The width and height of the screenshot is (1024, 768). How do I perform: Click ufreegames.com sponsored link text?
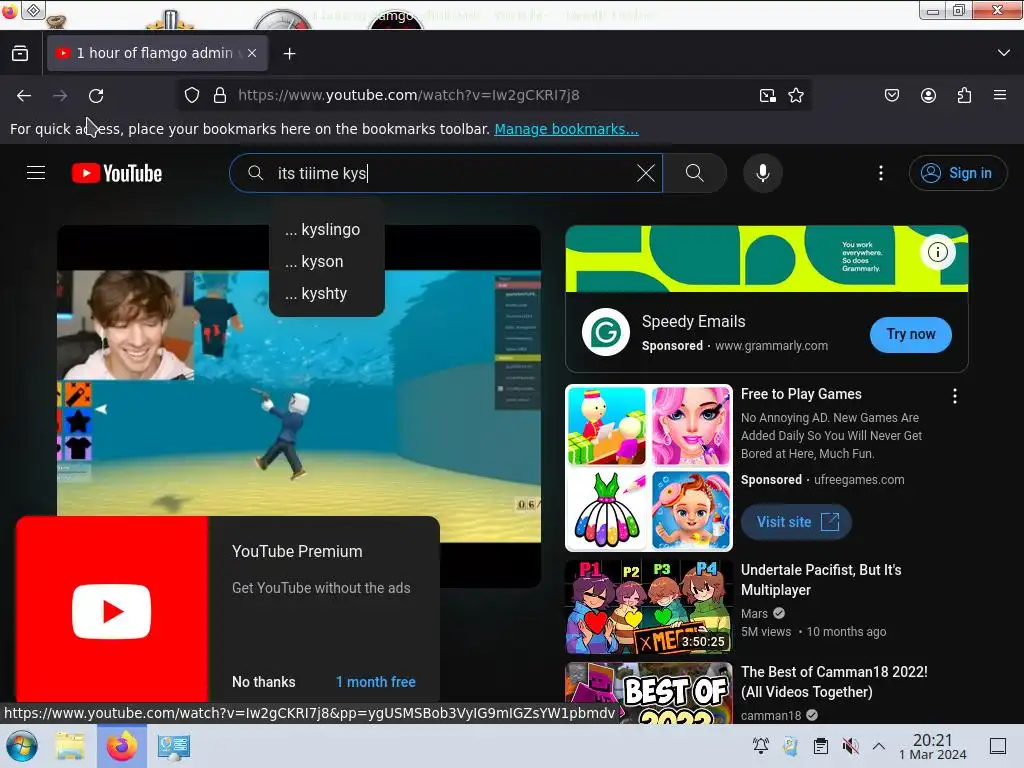pos(859,480)
